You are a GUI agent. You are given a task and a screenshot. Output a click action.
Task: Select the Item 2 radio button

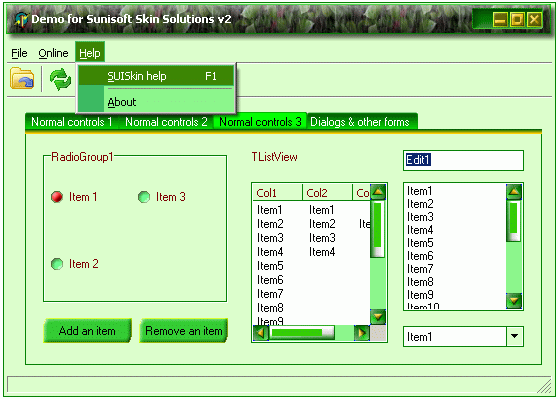57,264
